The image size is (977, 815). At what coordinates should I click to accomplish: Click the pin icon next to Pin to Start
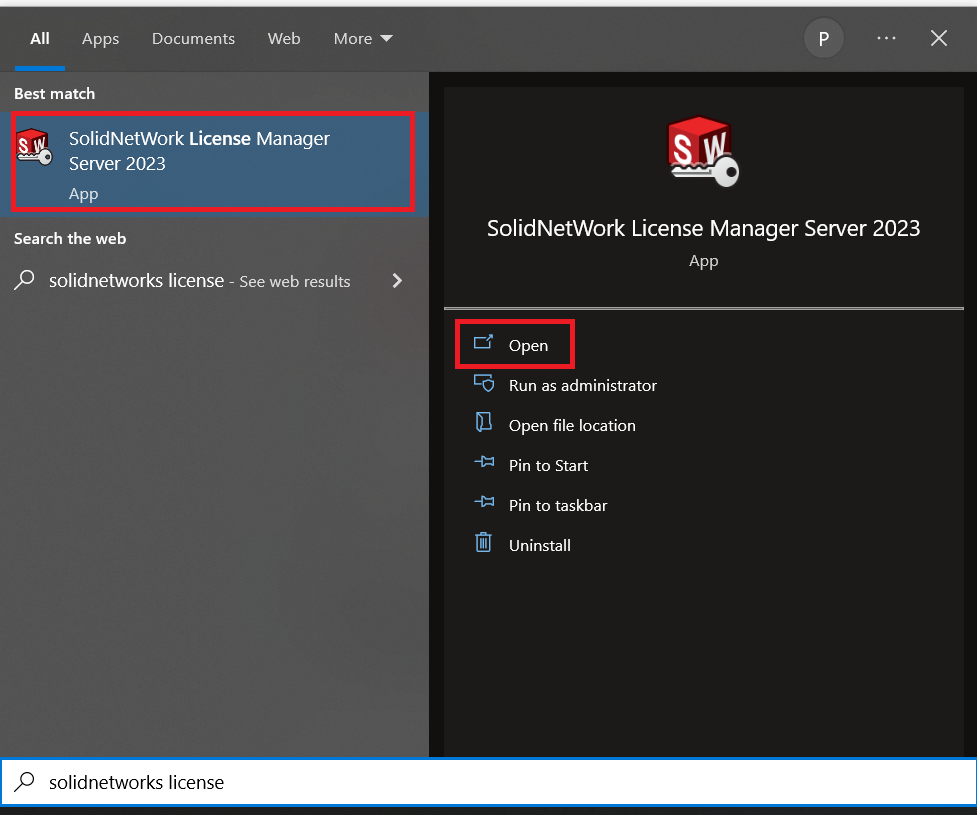pos(484,462)
